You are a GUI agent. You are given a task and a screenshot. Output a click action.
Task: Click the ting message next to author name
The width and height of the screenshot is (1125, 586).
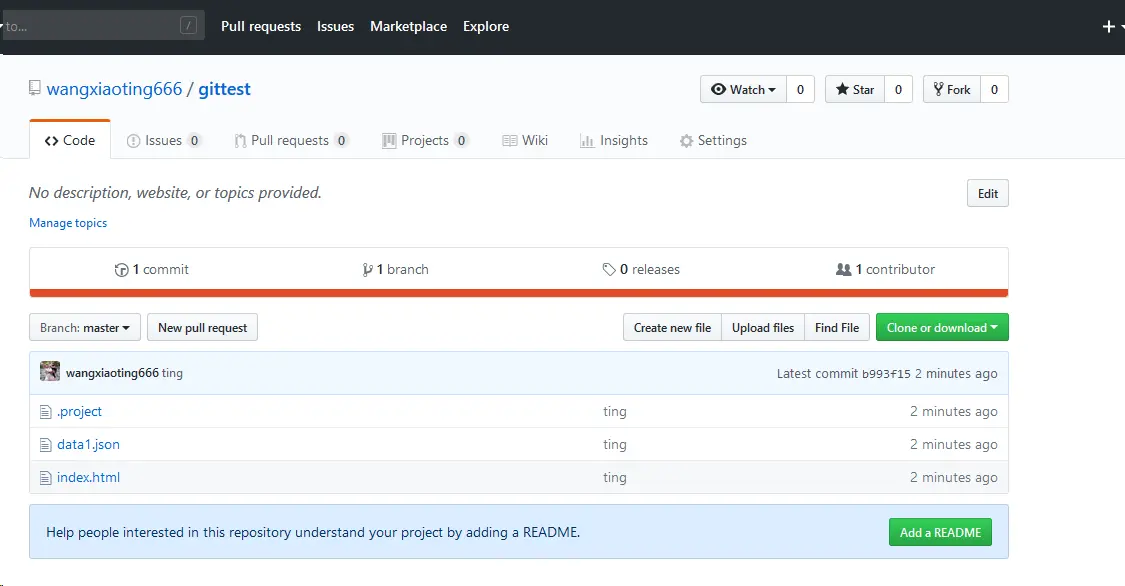[172, 373]
